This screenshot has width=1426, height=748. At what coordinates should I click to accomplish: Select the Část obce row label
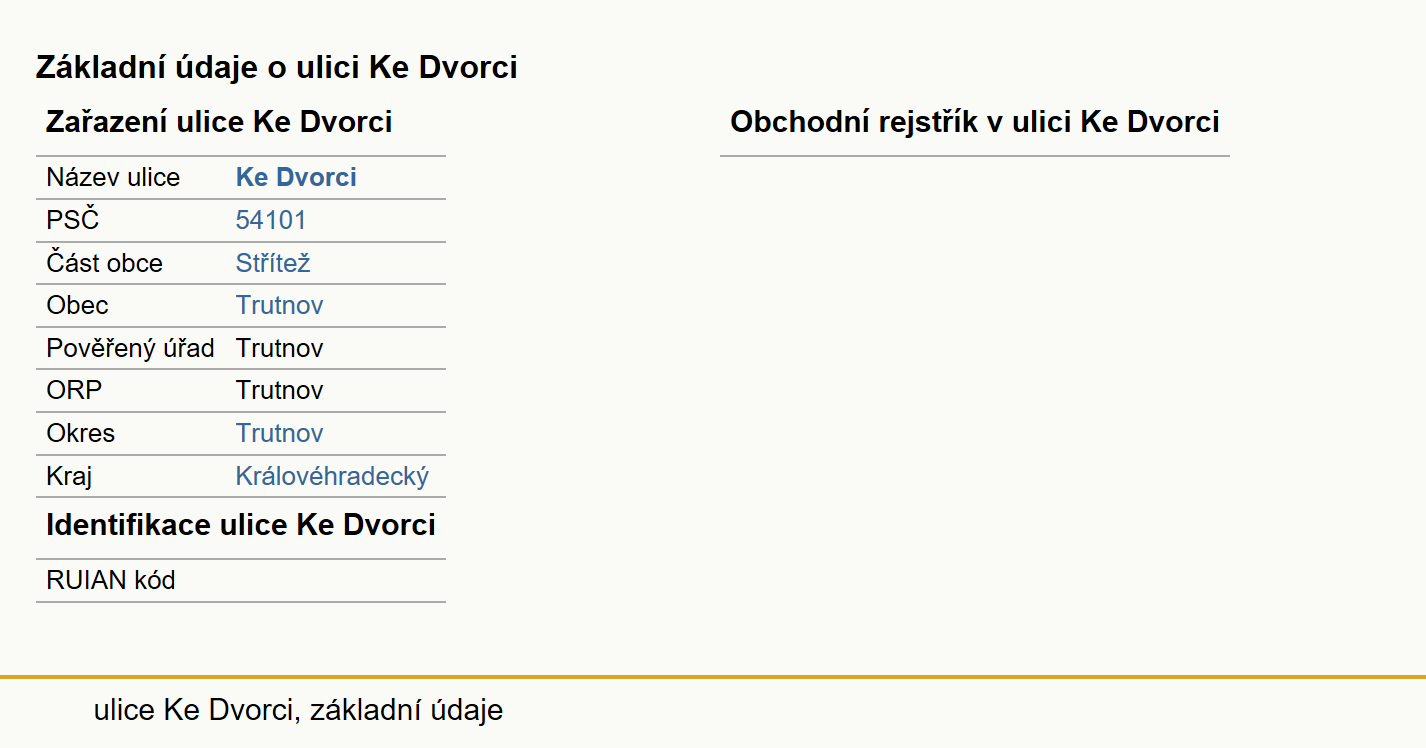(x=104, y=263)
